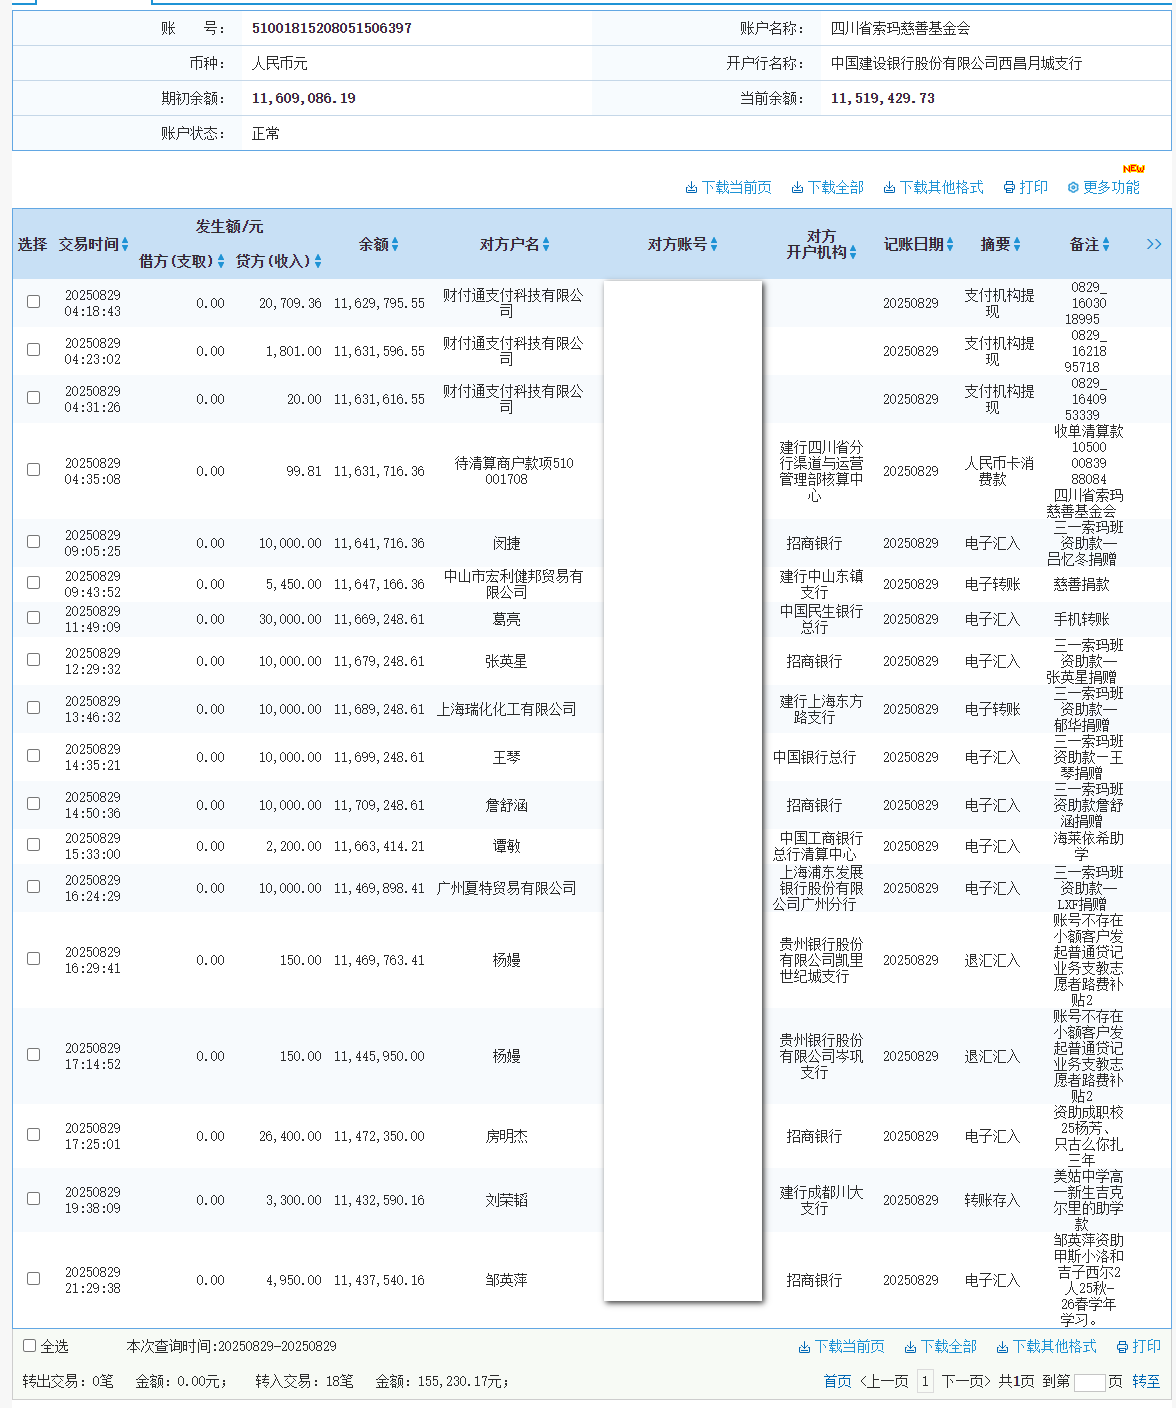Click 26,400.00 credit amount cell
The width and height of the screenshot is (1176, 1408).
290,1136
